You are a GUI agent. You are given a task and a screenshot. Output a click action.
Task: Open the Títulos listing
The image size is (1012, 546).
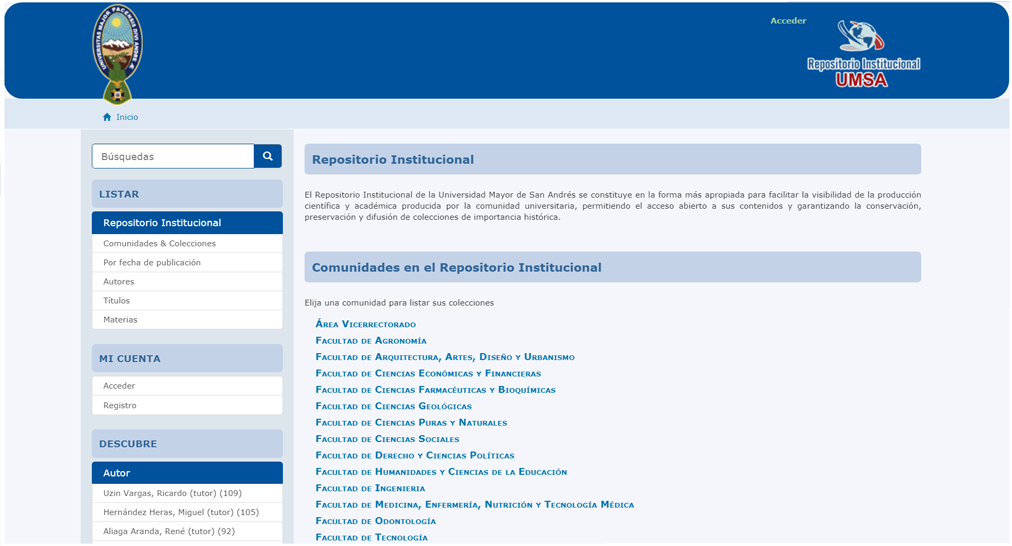click(x=117, y=301)
